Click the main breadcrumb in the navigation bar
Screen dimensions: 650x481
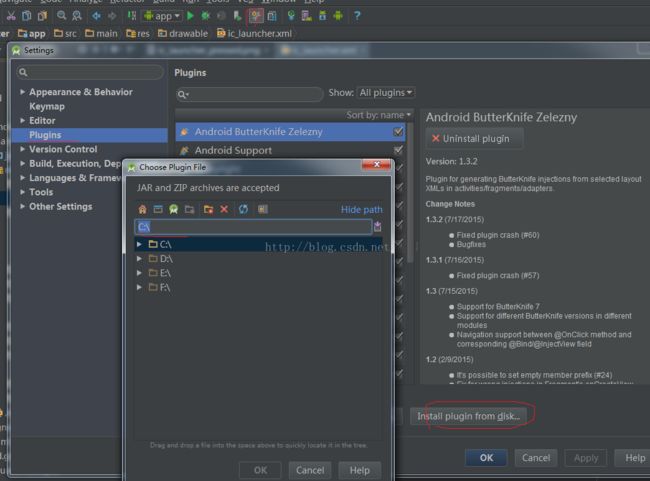coord(102,34)
